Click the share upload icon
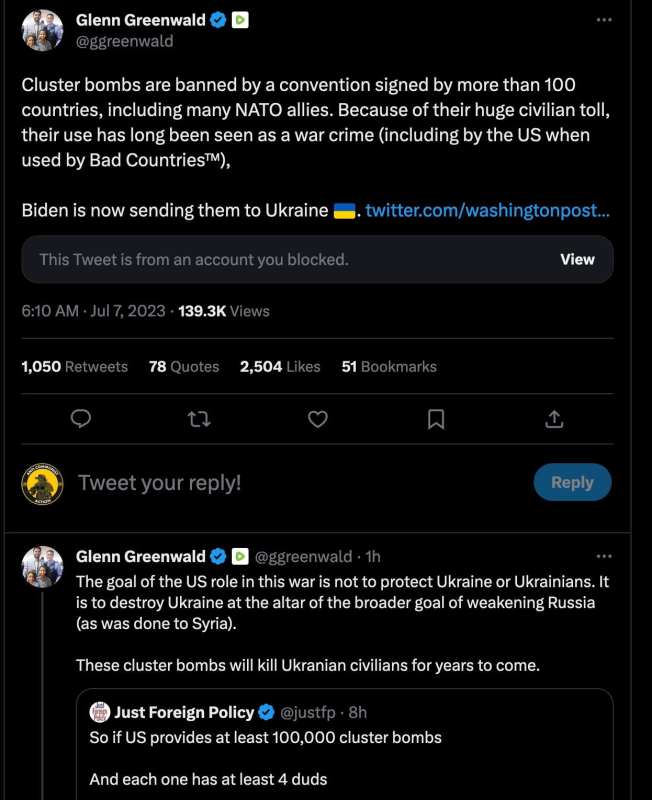Screen dimensions: 652x800 555,419
